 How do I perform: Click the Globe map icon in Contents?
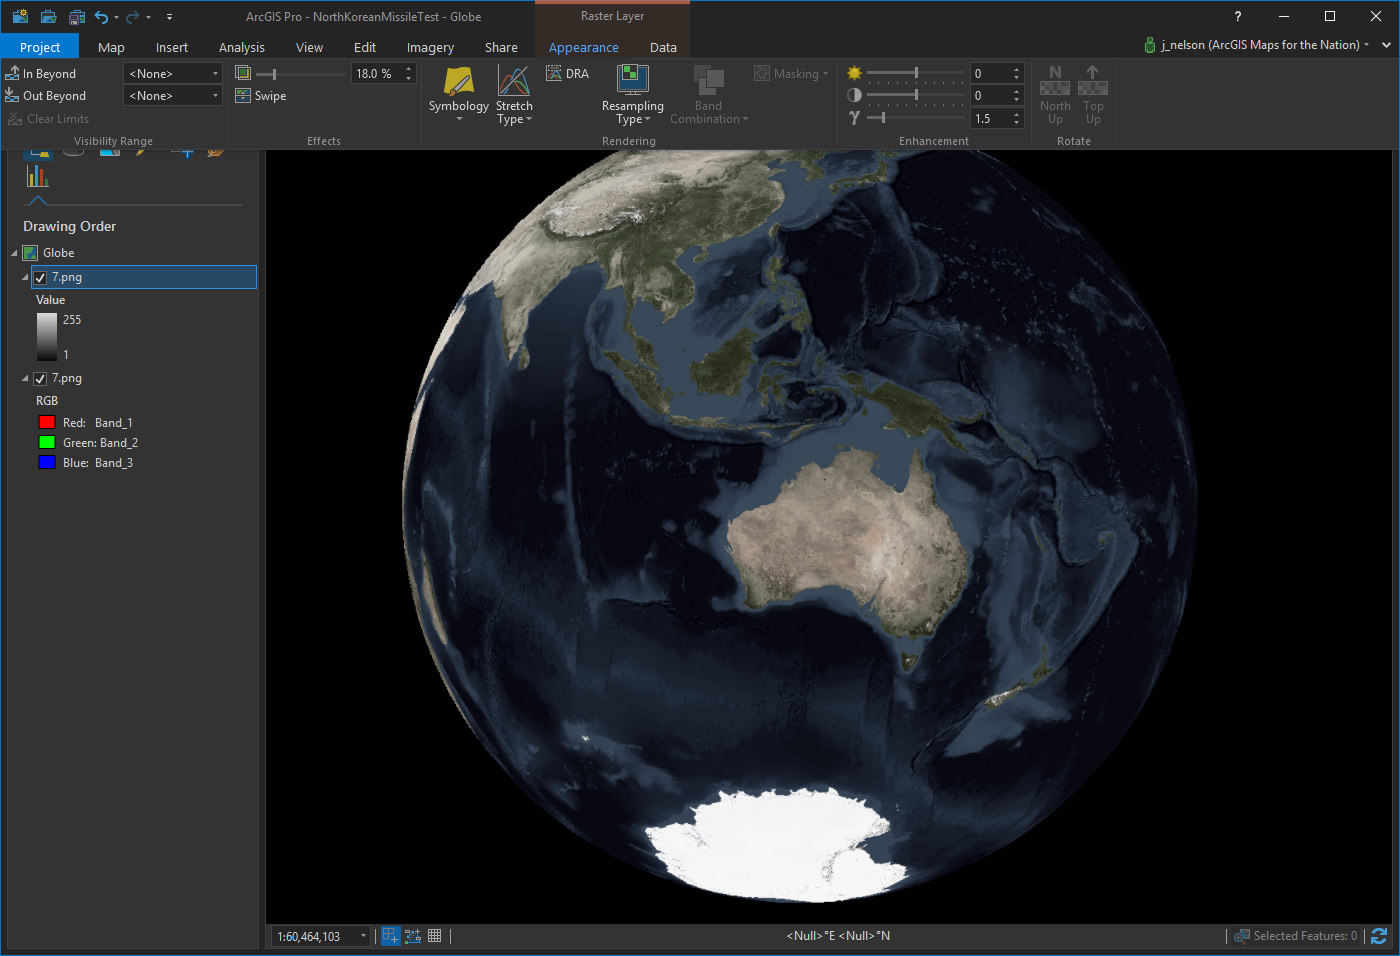point(30,253)
